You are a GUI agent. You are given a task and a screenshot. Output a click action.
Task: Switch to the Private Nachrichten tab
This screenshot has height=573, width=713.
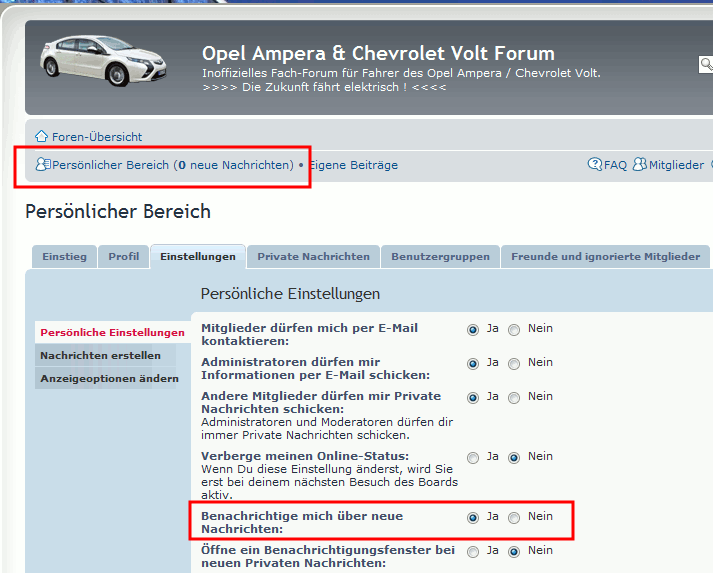(313, 256)
